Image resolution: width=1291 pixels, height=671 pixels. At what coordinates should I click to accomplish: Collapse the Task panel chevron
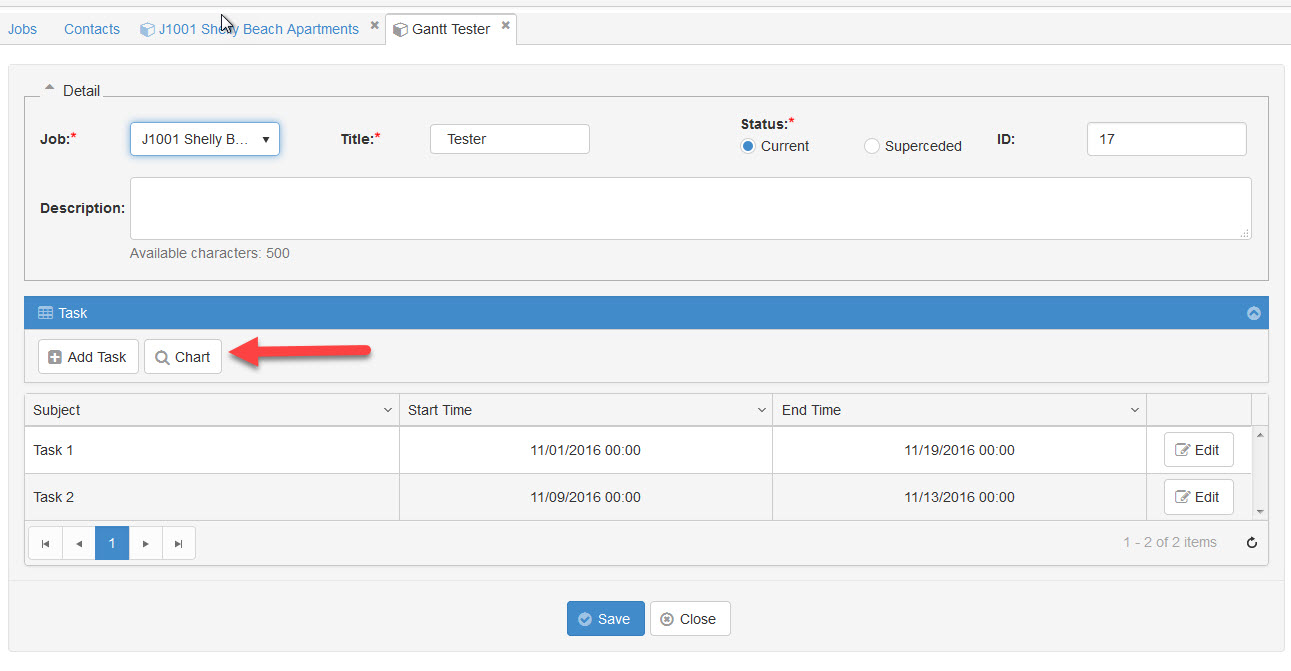1254,313
